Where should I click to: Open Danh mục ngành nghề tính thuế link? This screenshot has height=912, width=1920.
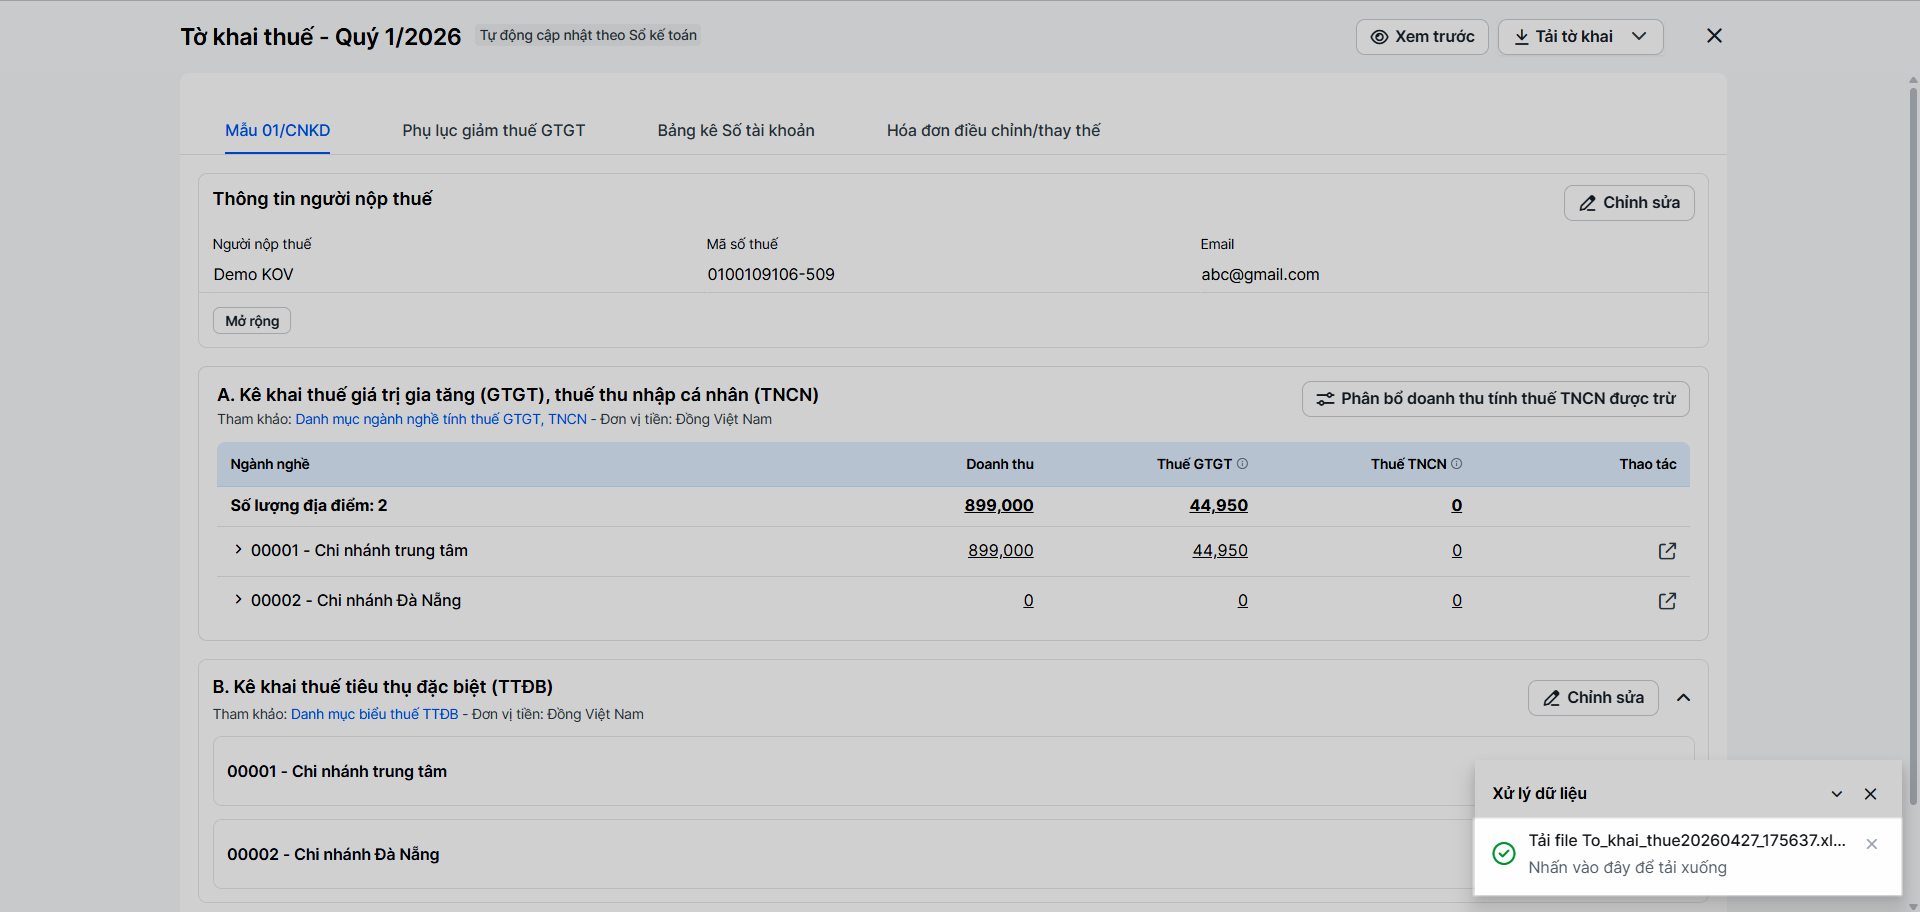(x=441, y=420)
